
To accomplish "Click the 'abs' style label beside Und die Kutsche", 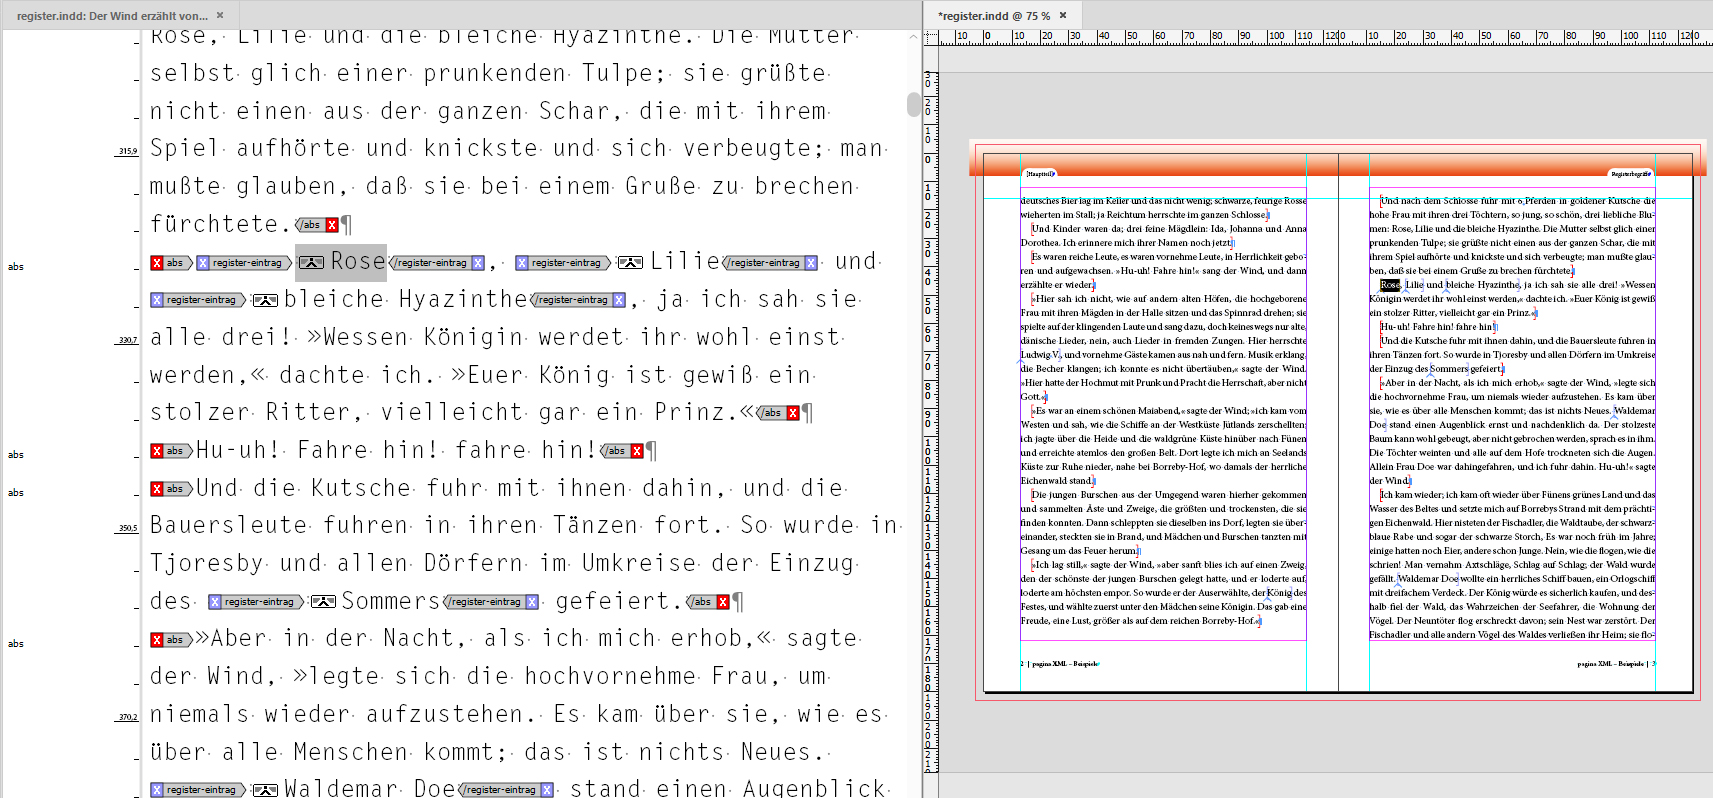I will (x=16, y=493).
